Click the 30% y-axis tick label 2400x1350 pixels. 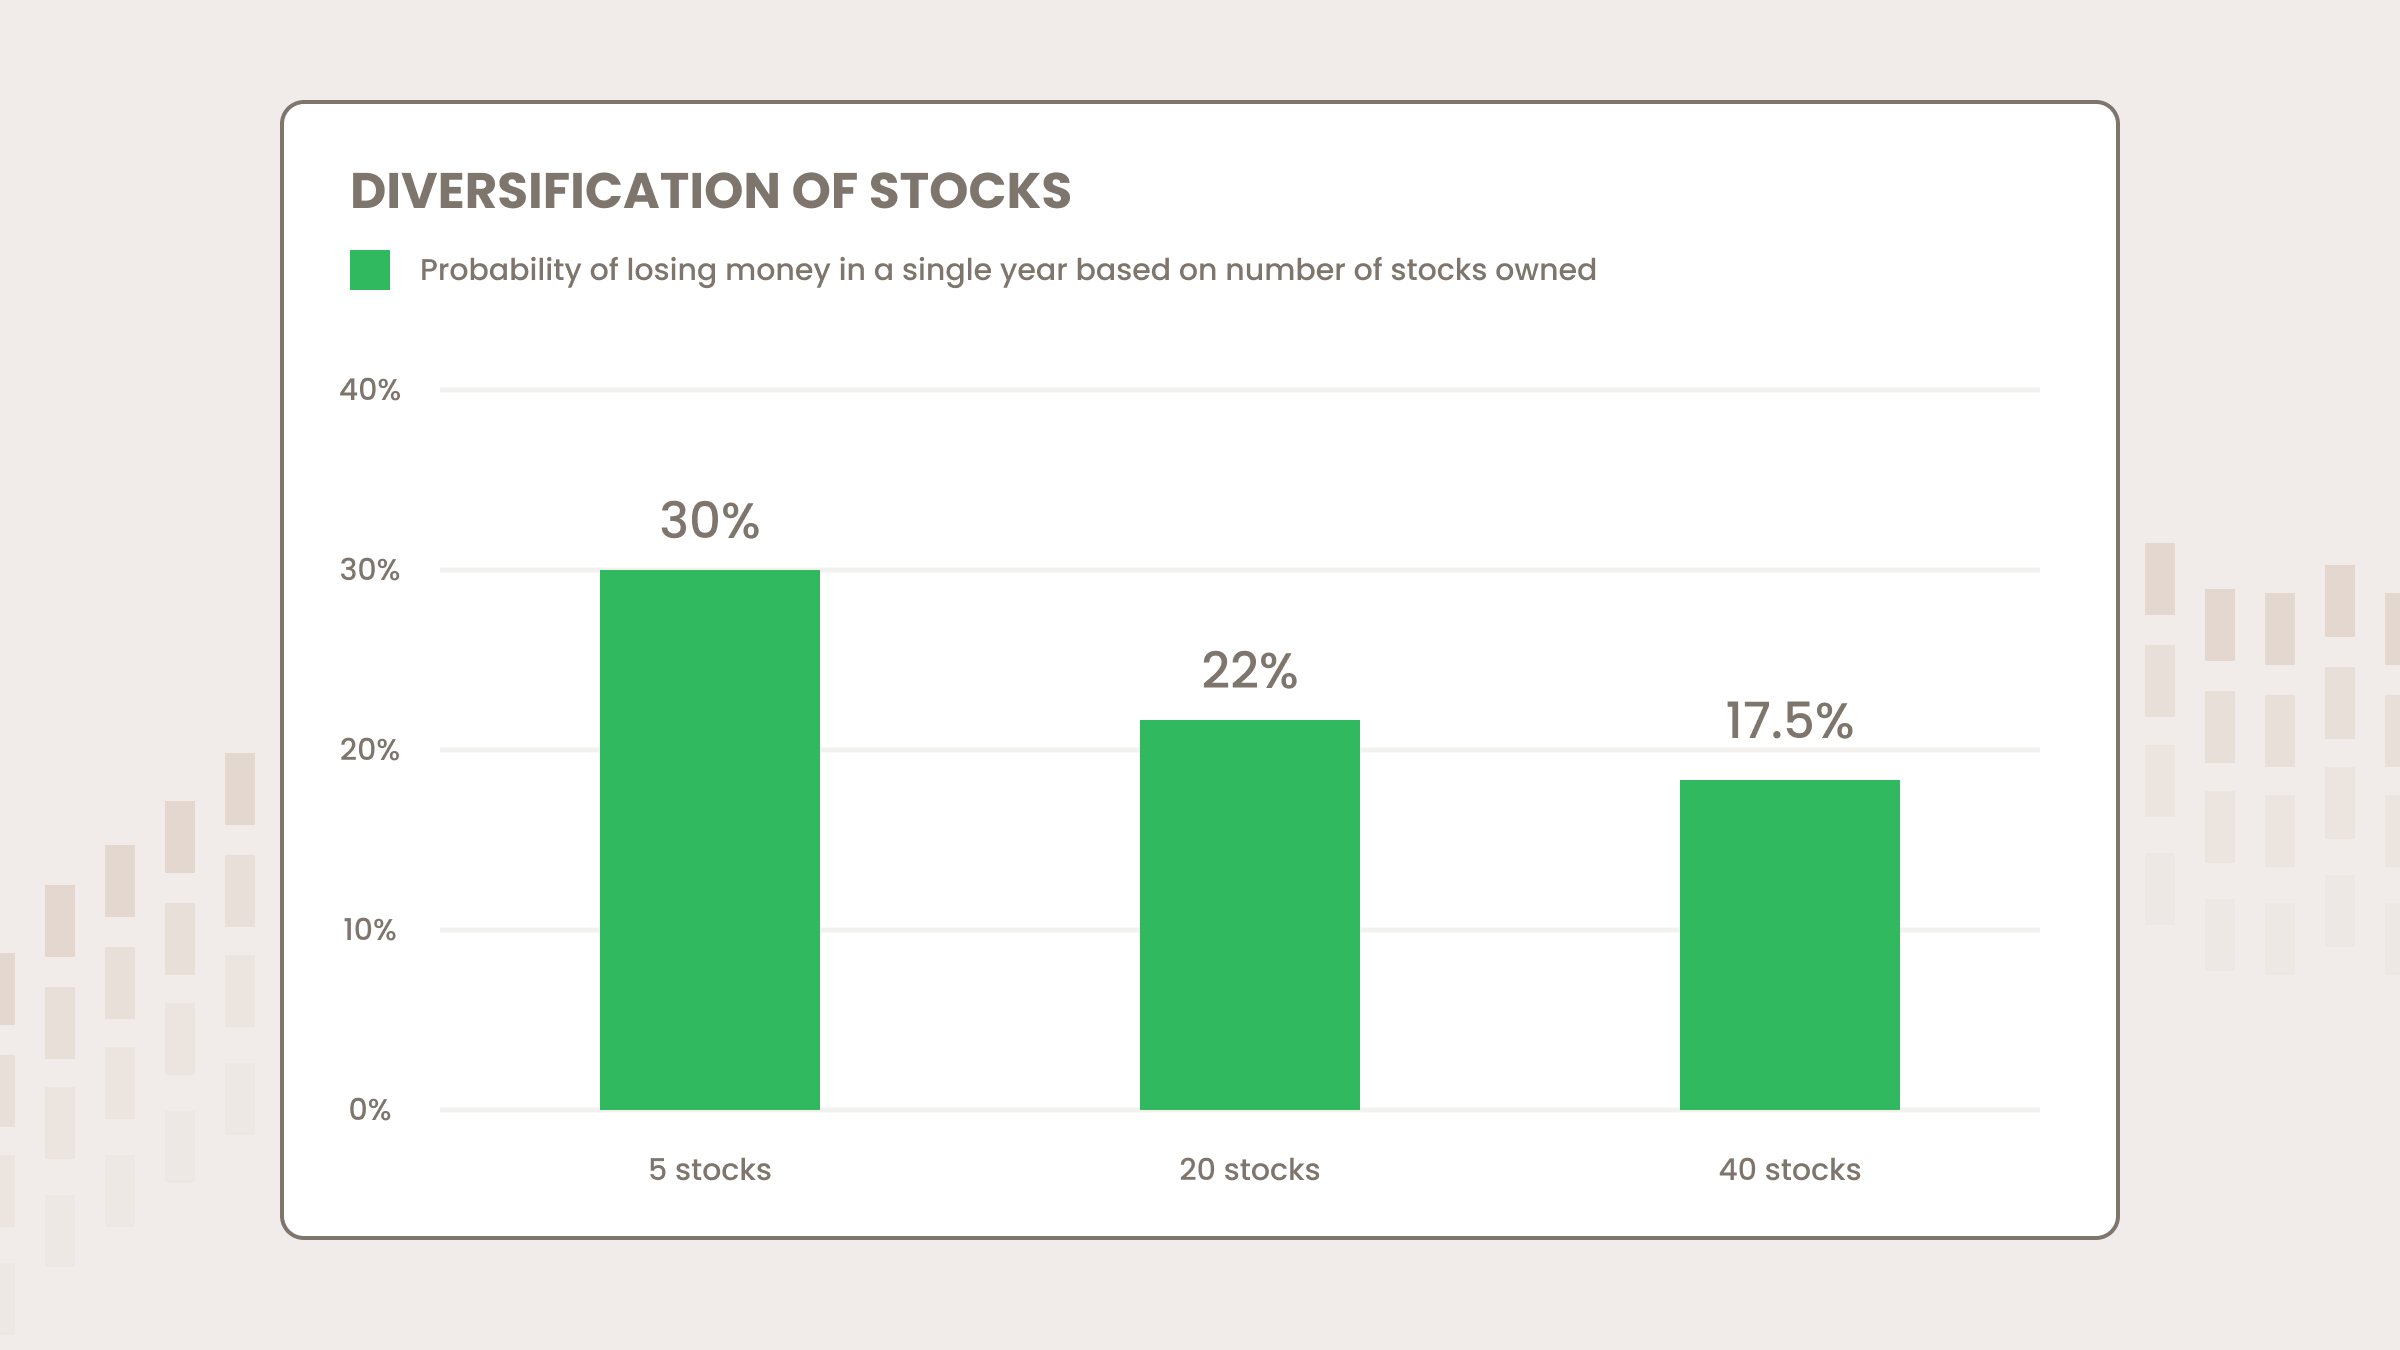pyautogui.click(x=370, y=570)
